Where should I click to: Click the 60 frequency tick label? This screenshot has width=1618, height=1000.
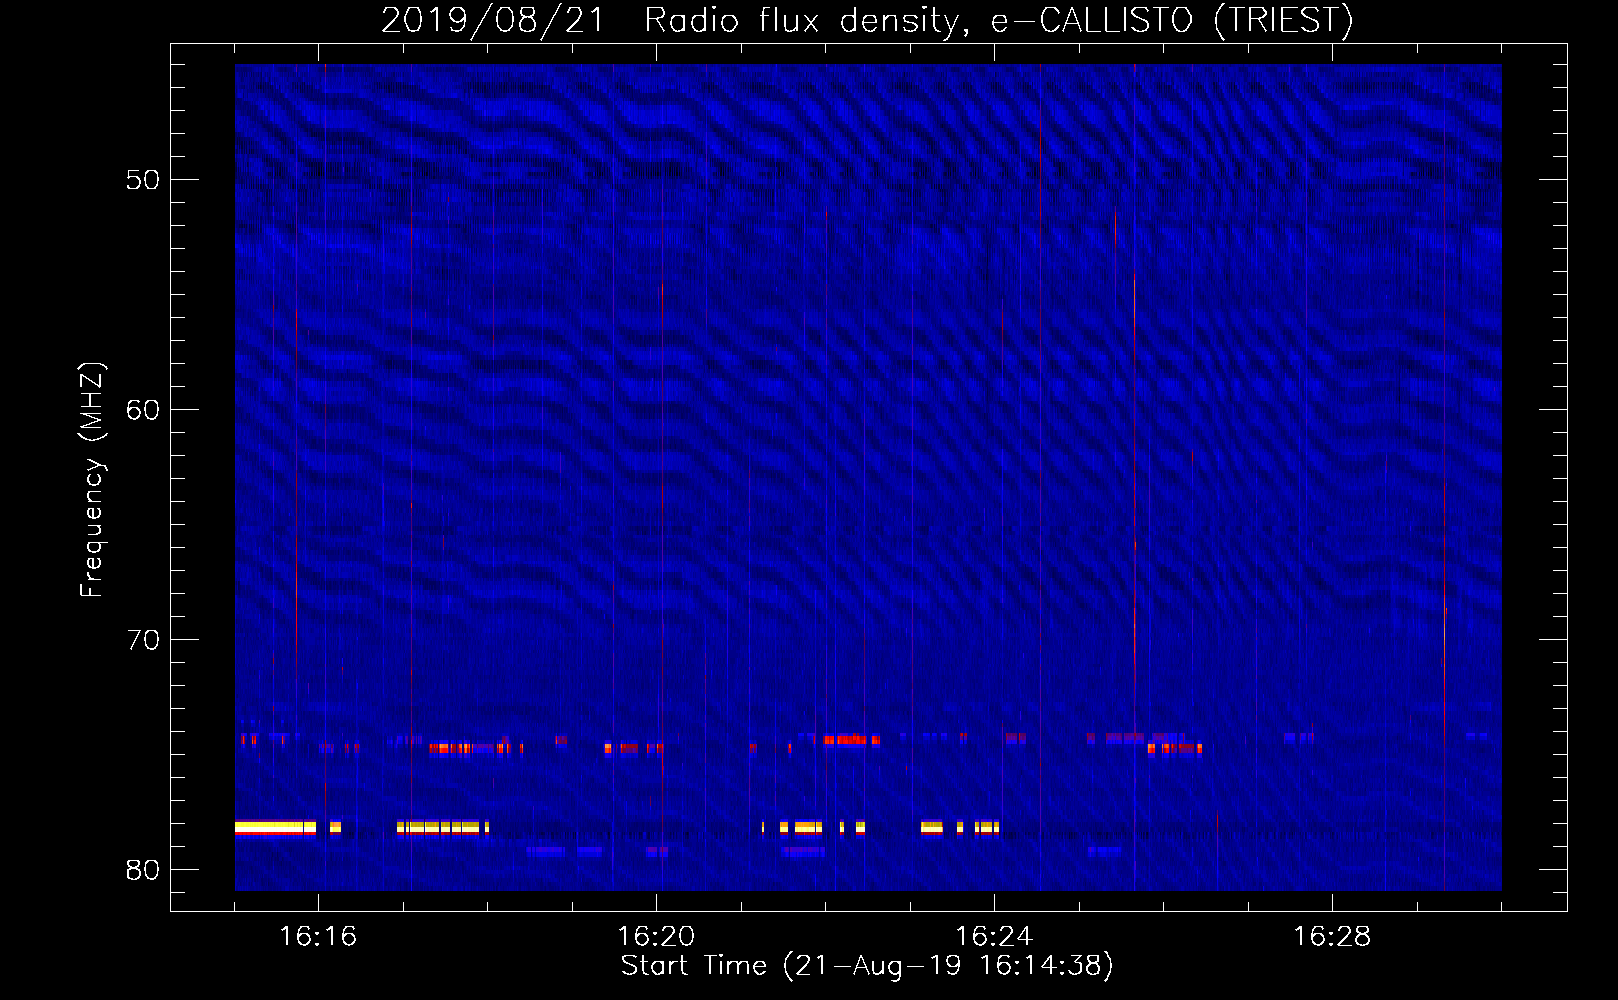(x=143, y=410)
